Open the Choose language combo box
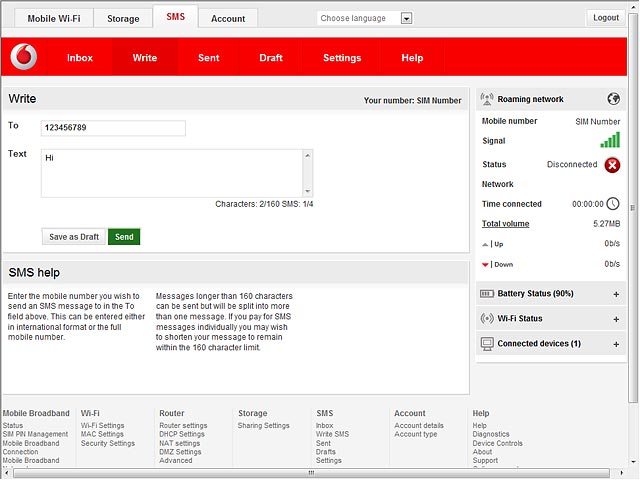 tap(364, 18)
